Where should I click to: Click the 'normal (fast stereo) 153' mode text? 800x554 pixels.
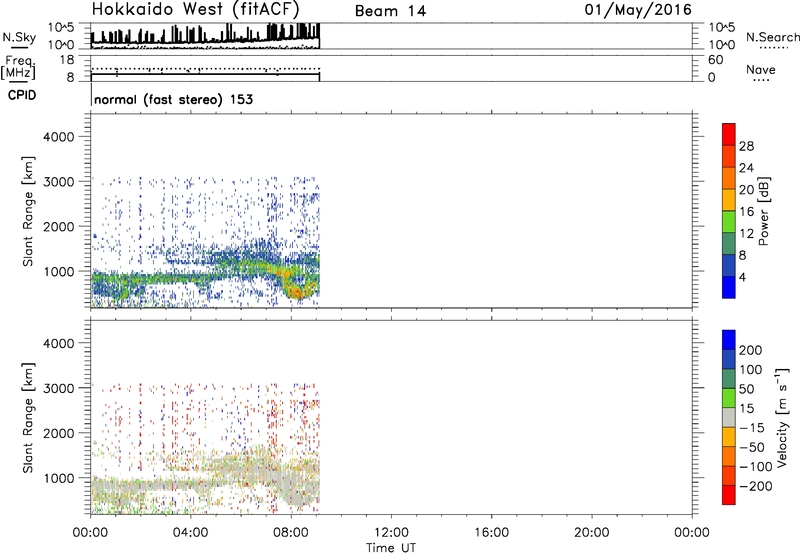173,99
